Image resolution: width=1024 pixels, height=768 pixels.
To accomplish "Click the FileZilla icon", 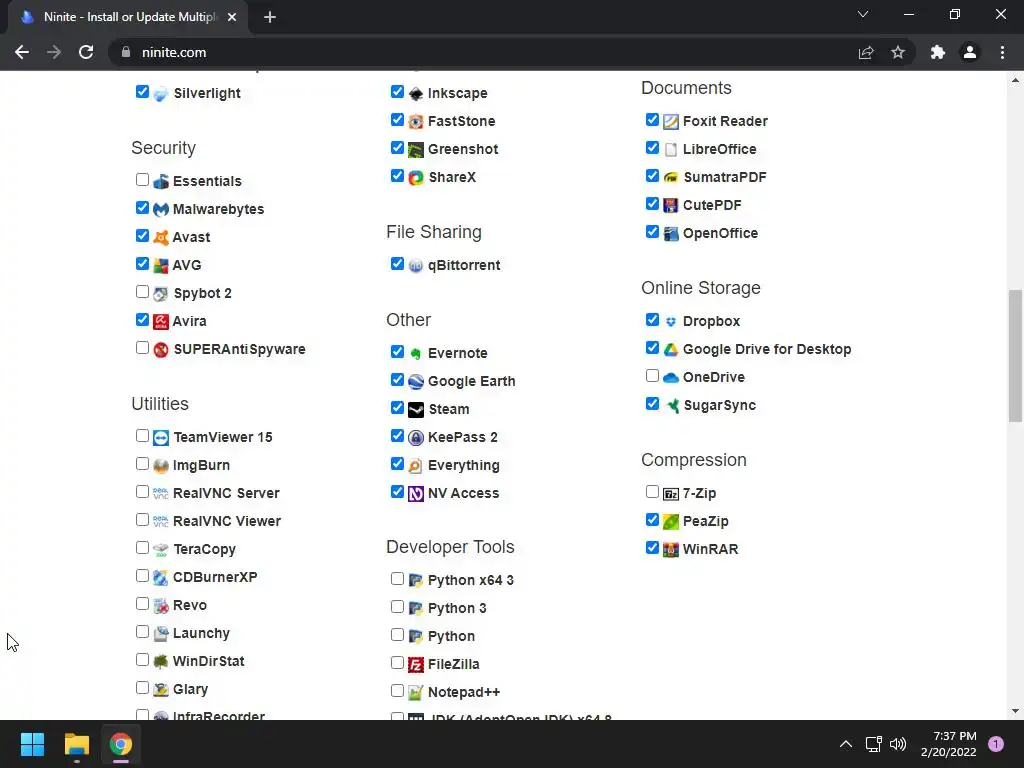I will coord(416,665).
